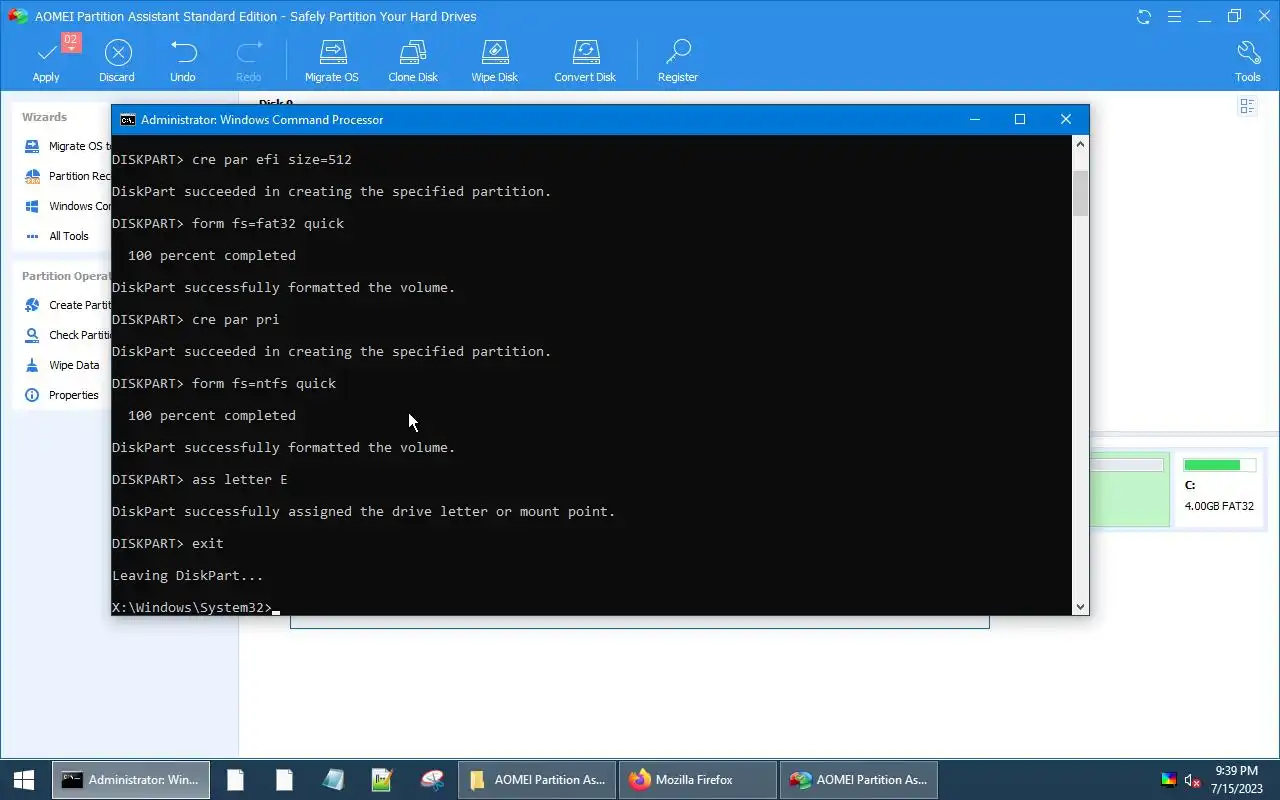Screen dimensions: 1280x800
Task: Open first blank document taskbar icon
Action: coord(235,780)
